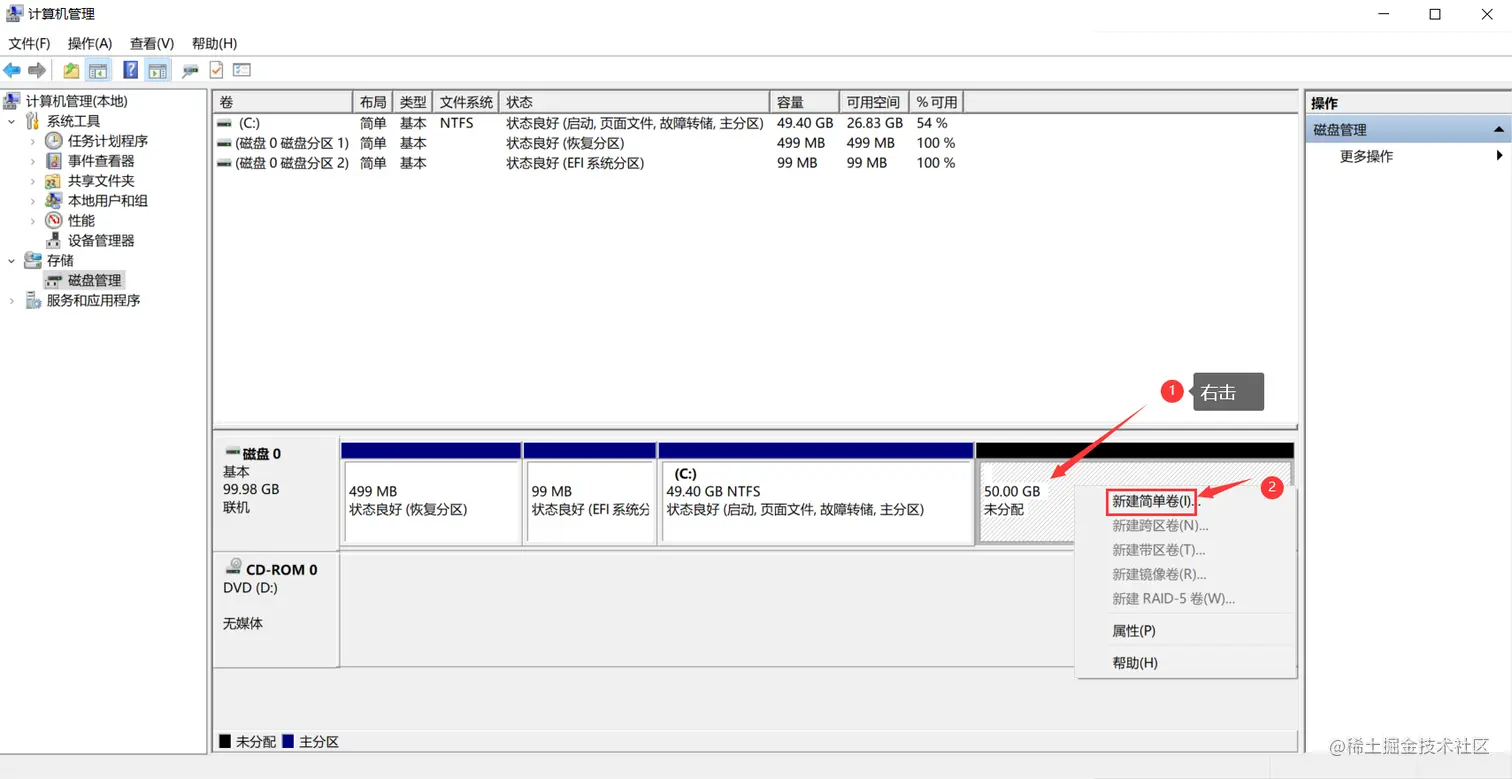Sort by the 容量 column header

click(804, 102)
